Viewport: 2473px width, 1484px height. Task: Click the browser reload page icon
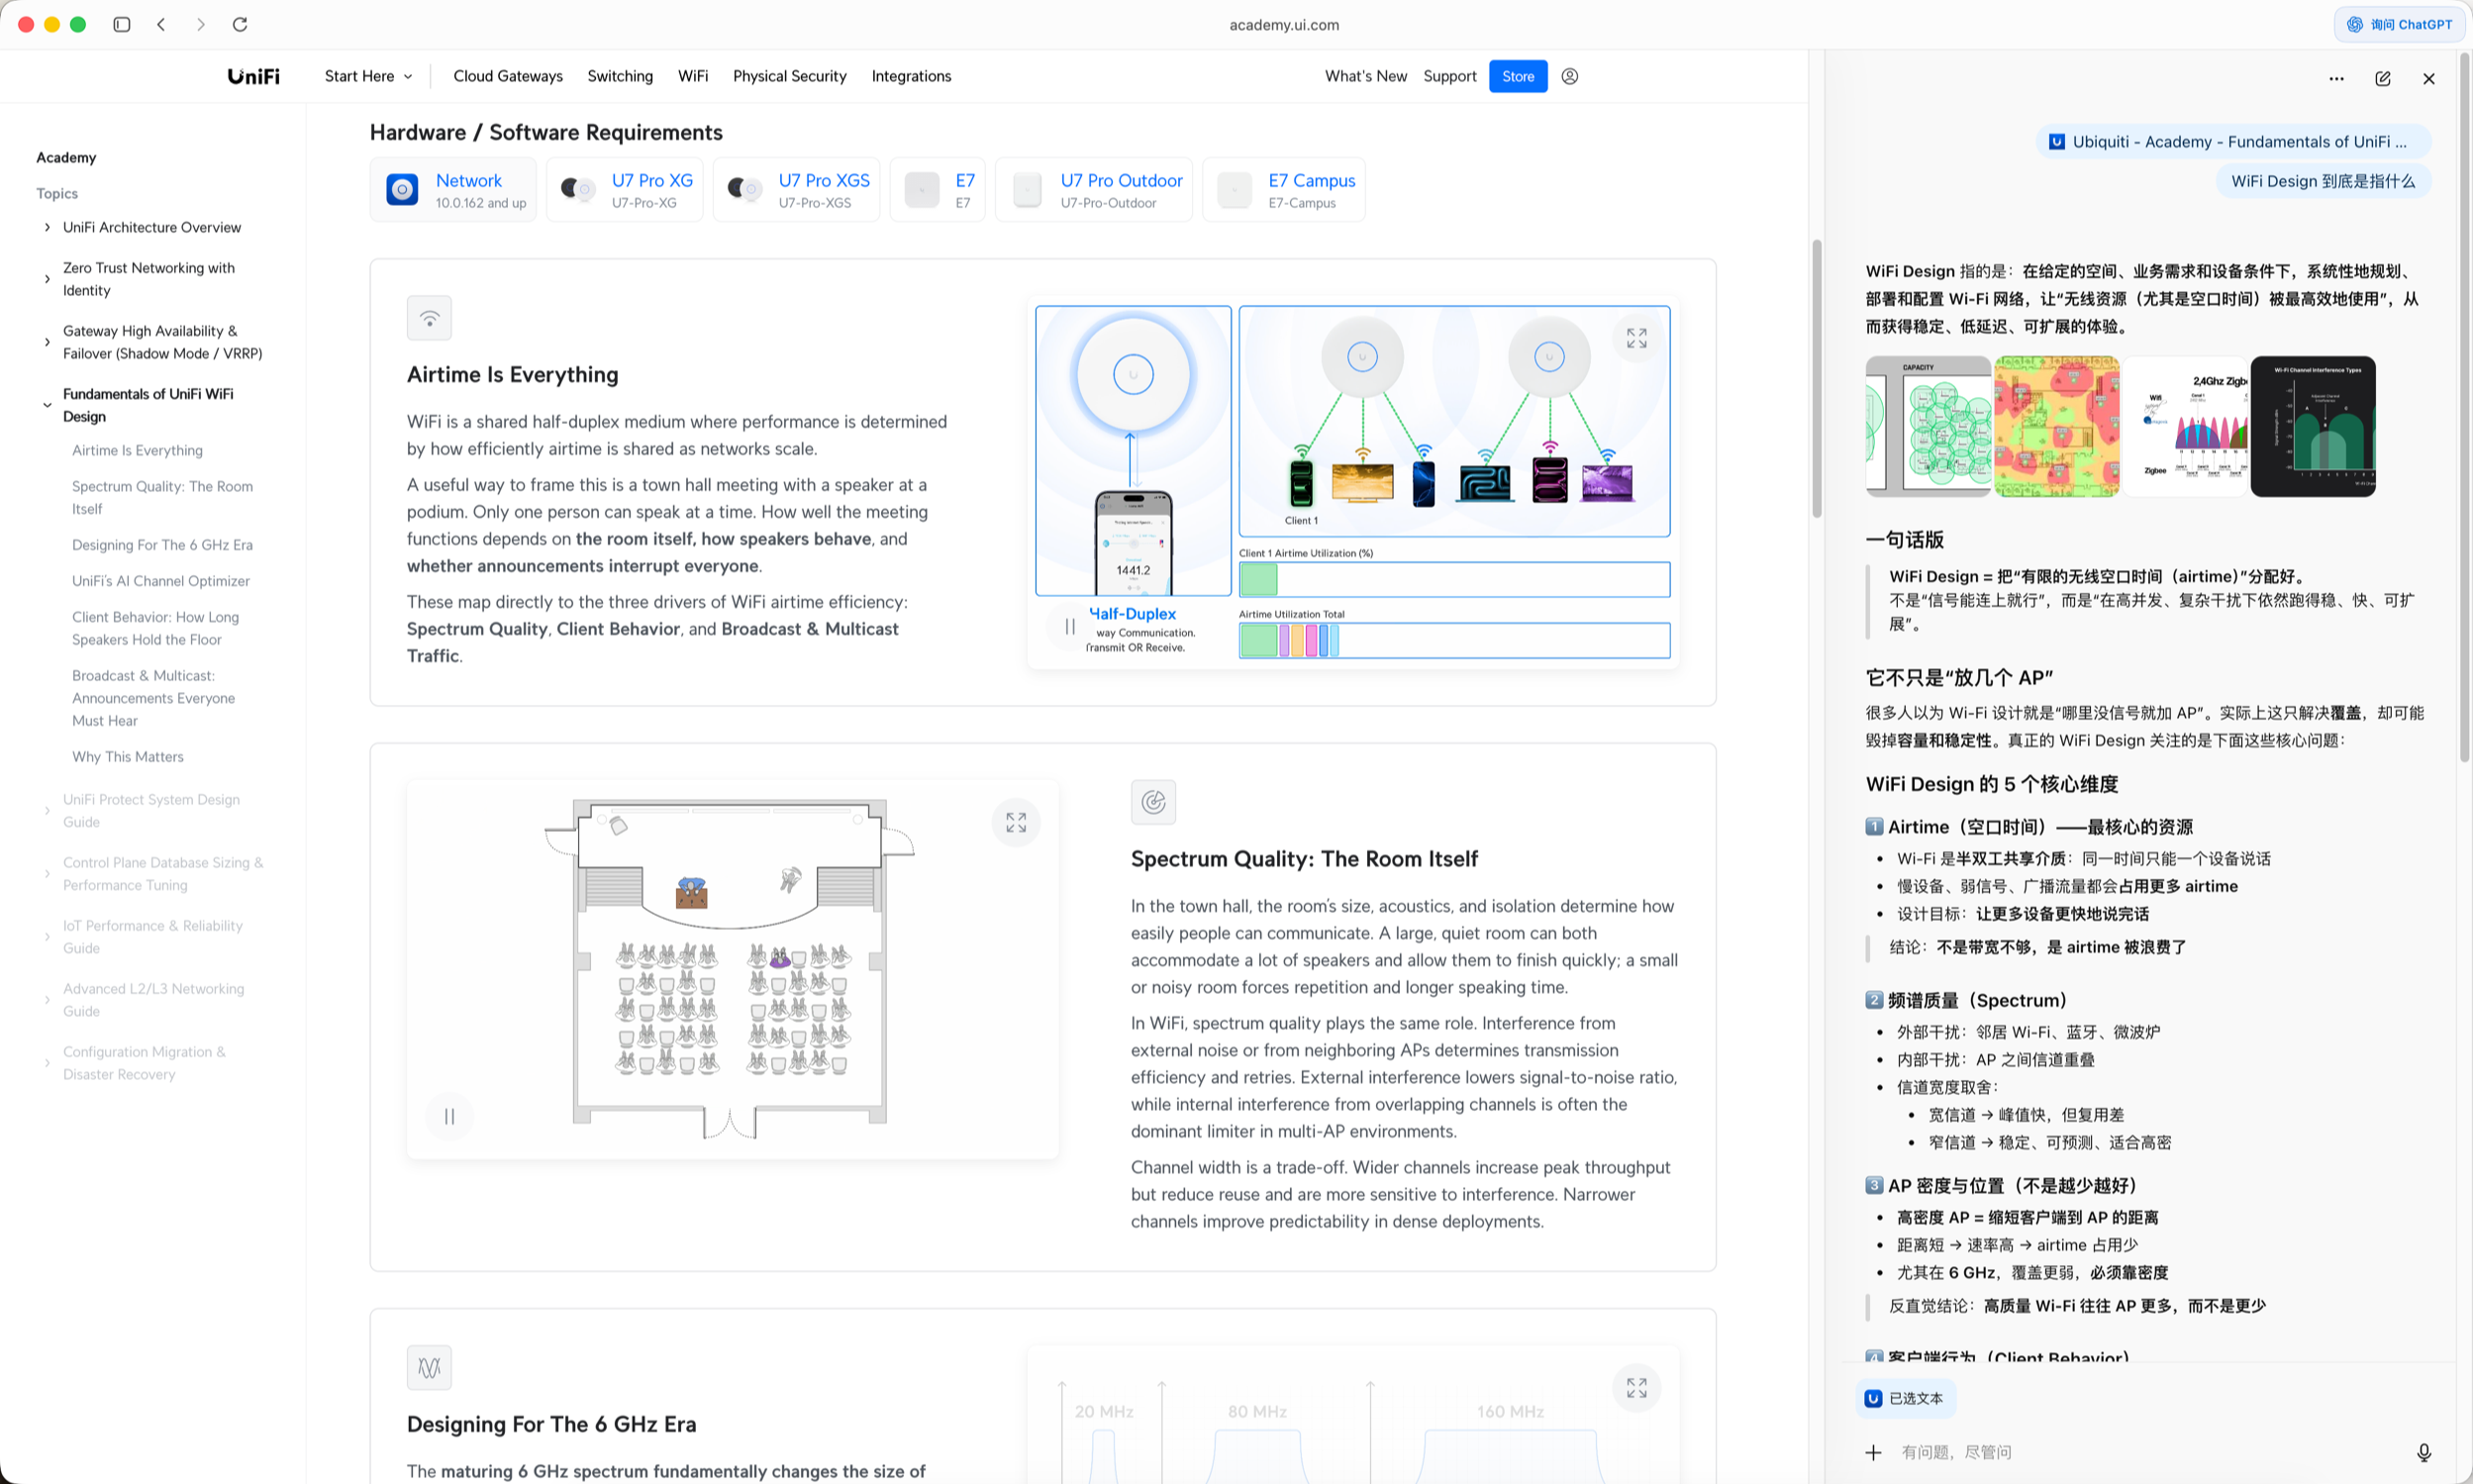point(240,24)
